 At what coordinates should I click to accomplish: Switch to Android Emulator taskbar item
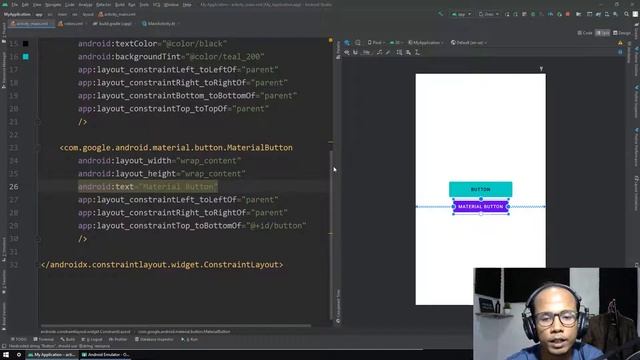pyautogui.click(x=105, y=355)
